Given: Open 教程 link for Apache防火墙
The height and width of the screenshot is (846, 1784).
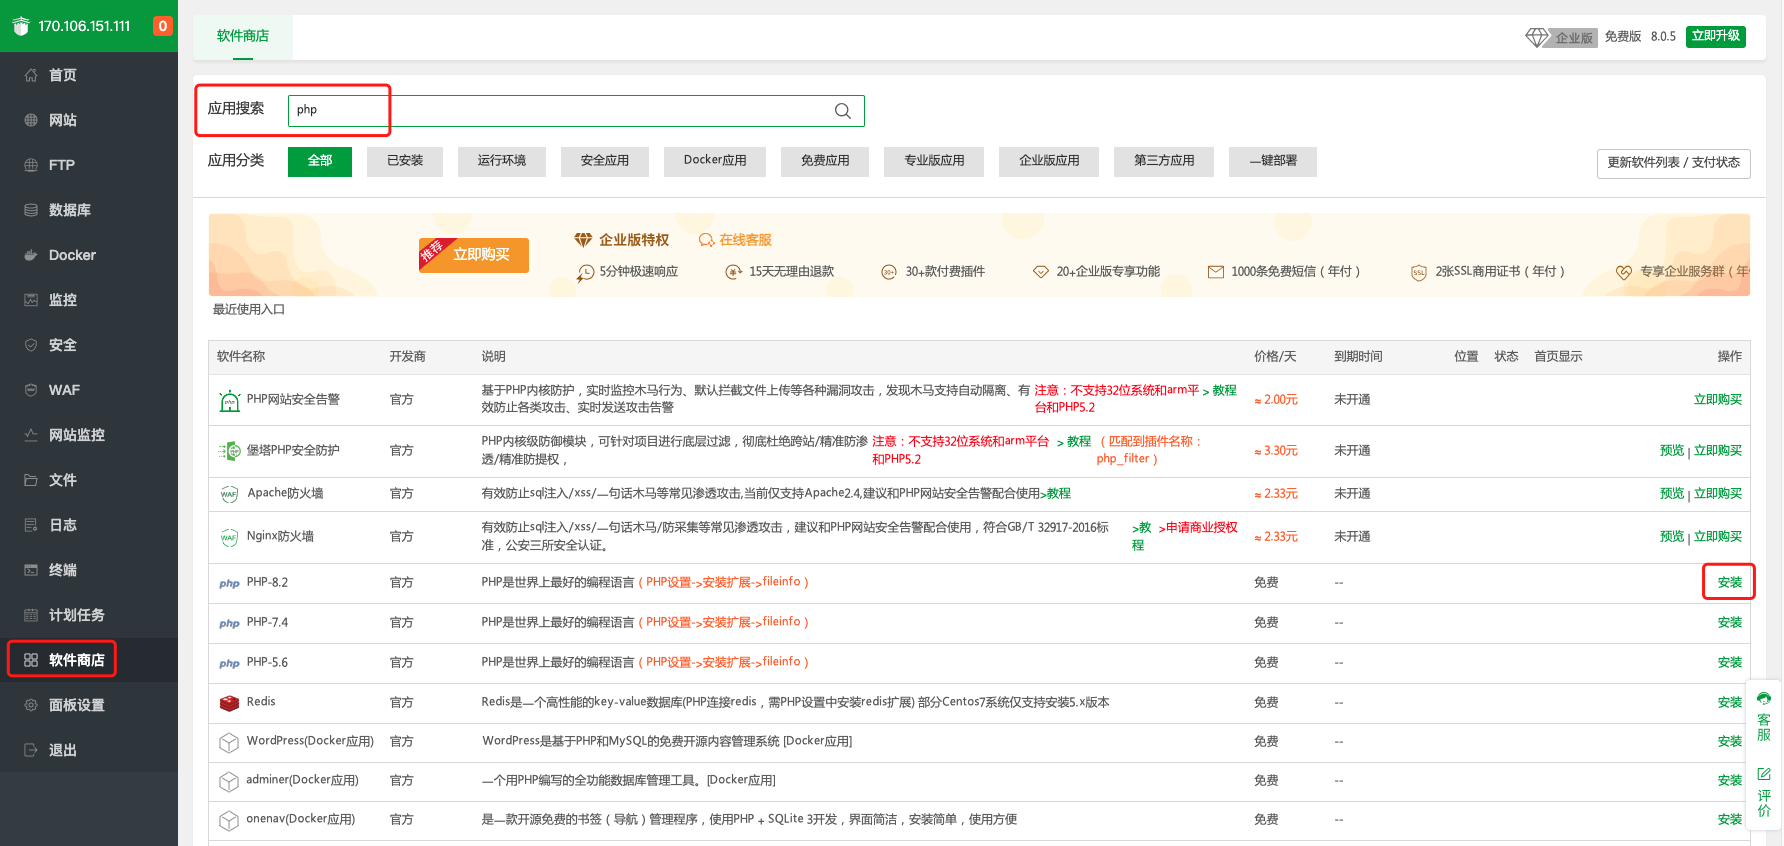Looking at the screenshot, I should [x=1056, y=494].
